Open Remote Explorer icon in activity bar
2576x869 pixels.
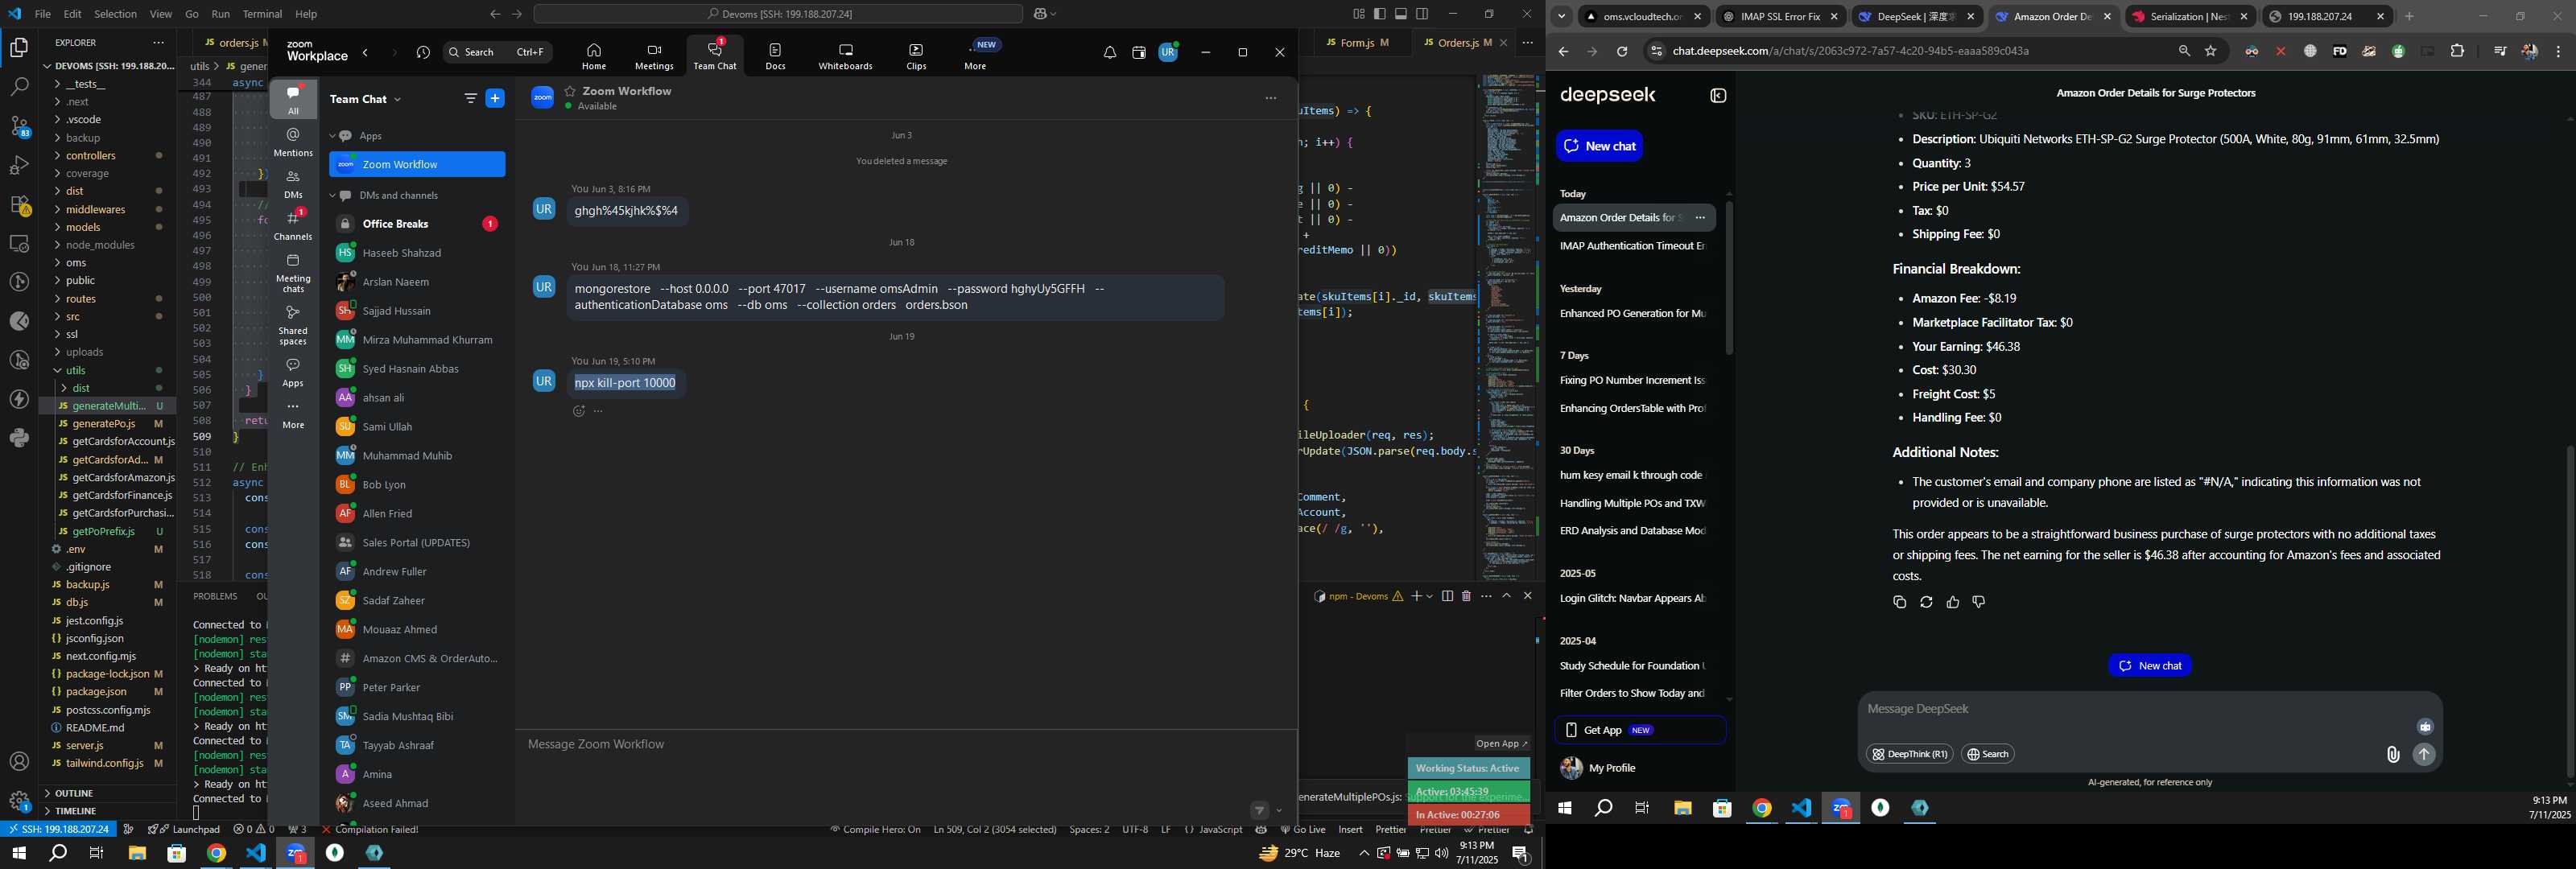point(19,244)
